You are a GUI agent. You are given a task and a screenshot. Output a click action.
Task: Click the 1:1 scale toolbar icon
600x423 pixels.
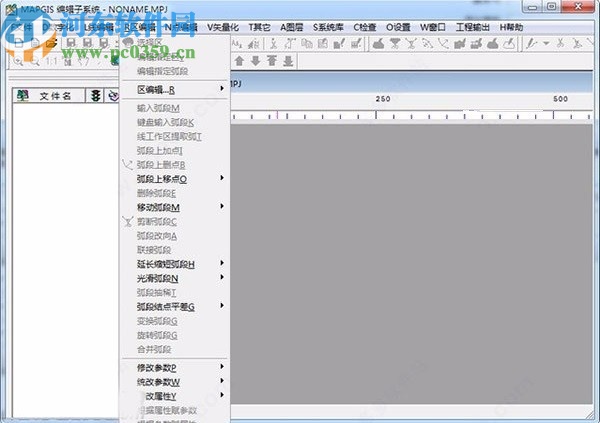click(x=51, y=61)
